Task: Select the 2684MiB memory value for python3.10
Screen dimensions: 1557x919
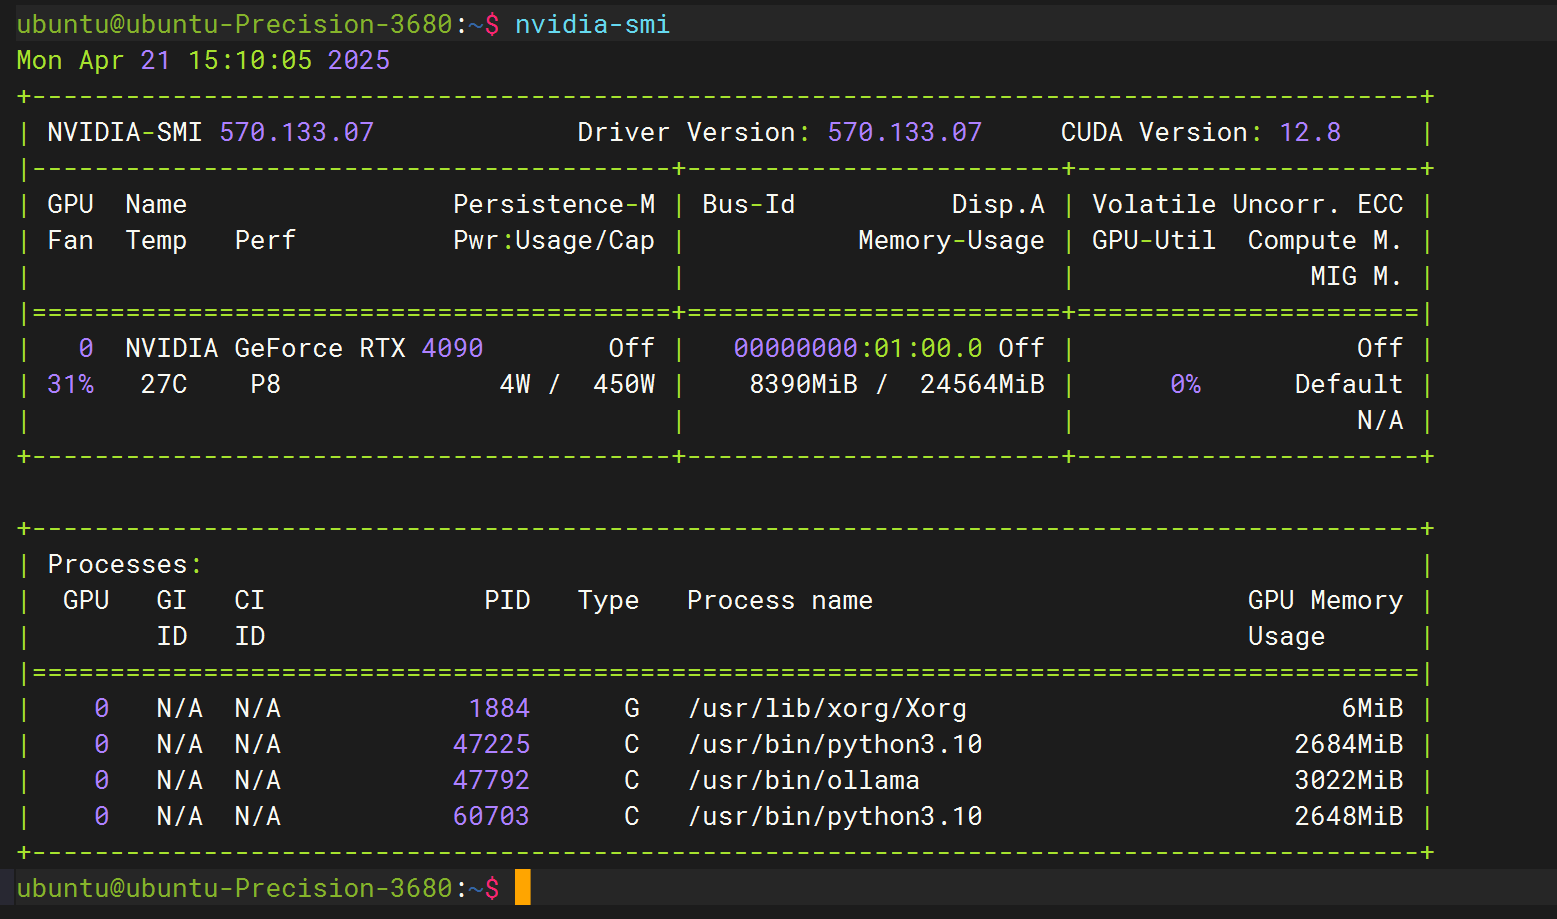Action: click(1348, 743)
